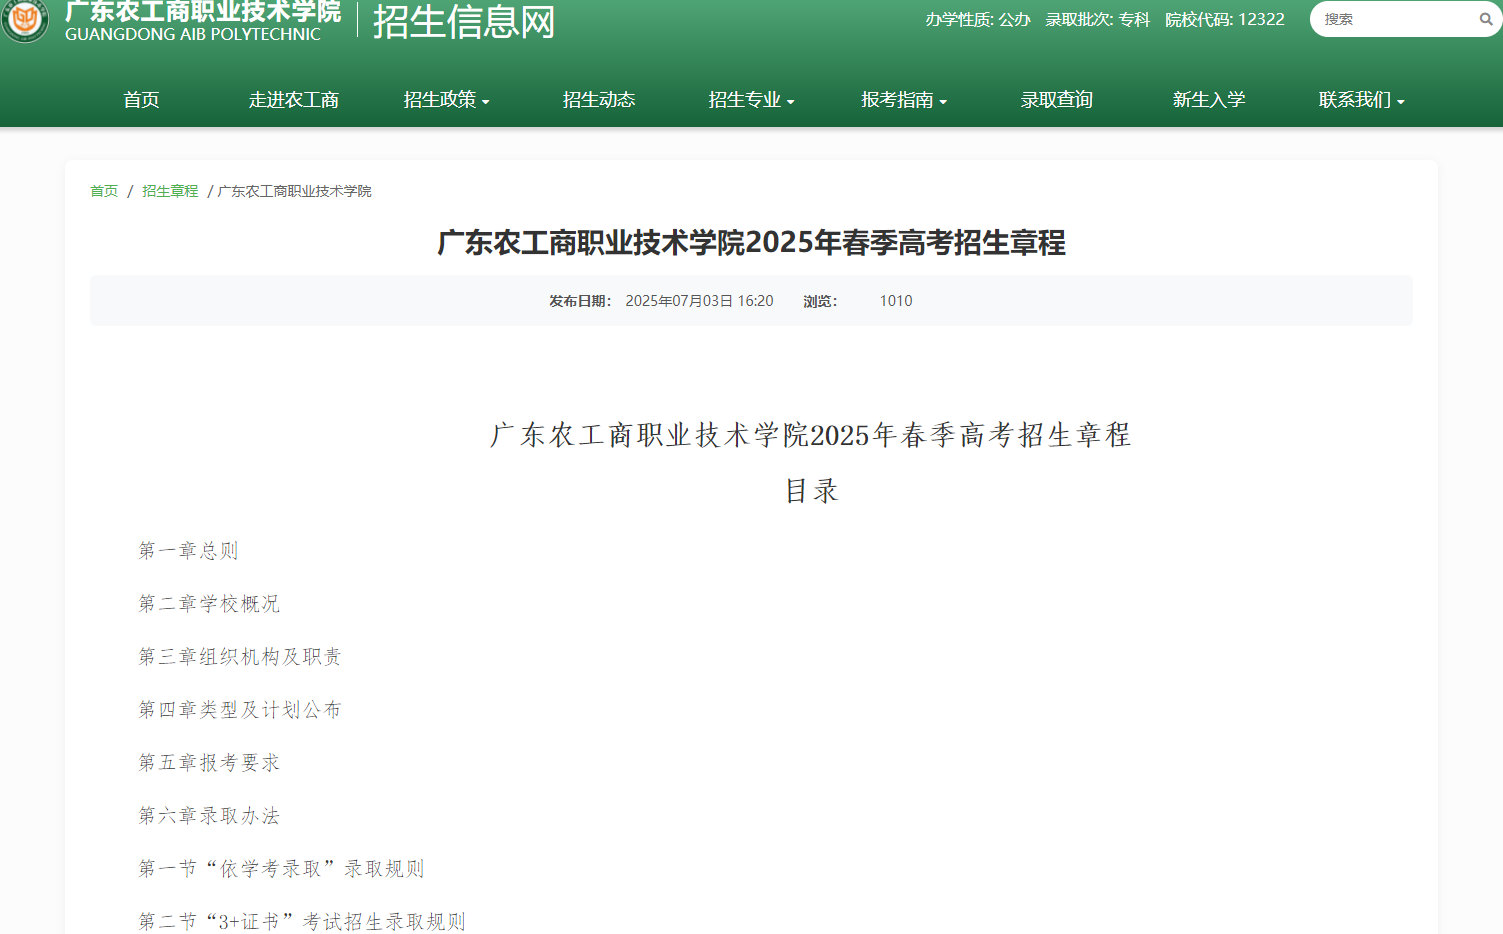Open the 招生动态 section
Viewport: 1503px width, 934px height.
(x=599, y=99)
